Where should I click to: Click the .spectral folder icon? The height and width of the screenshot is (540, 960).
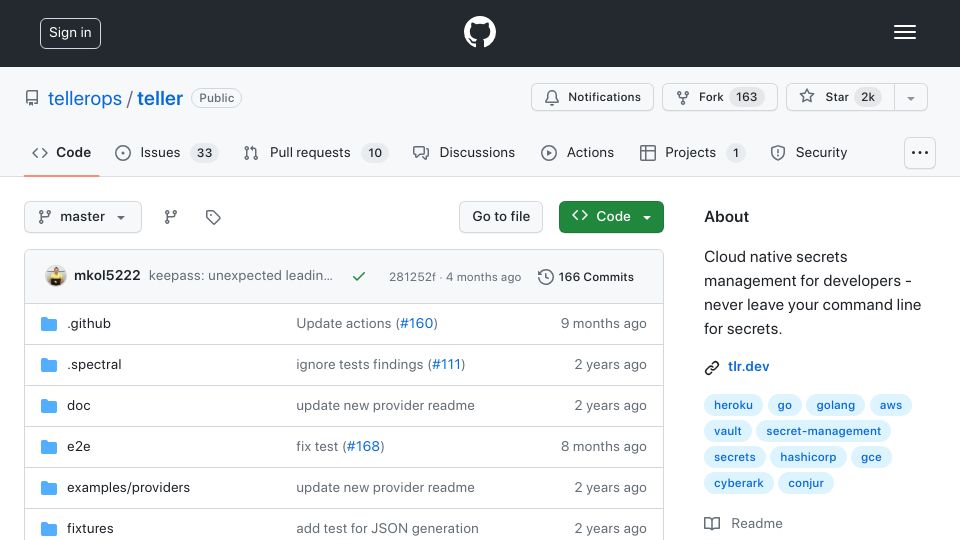pos(49,365)
